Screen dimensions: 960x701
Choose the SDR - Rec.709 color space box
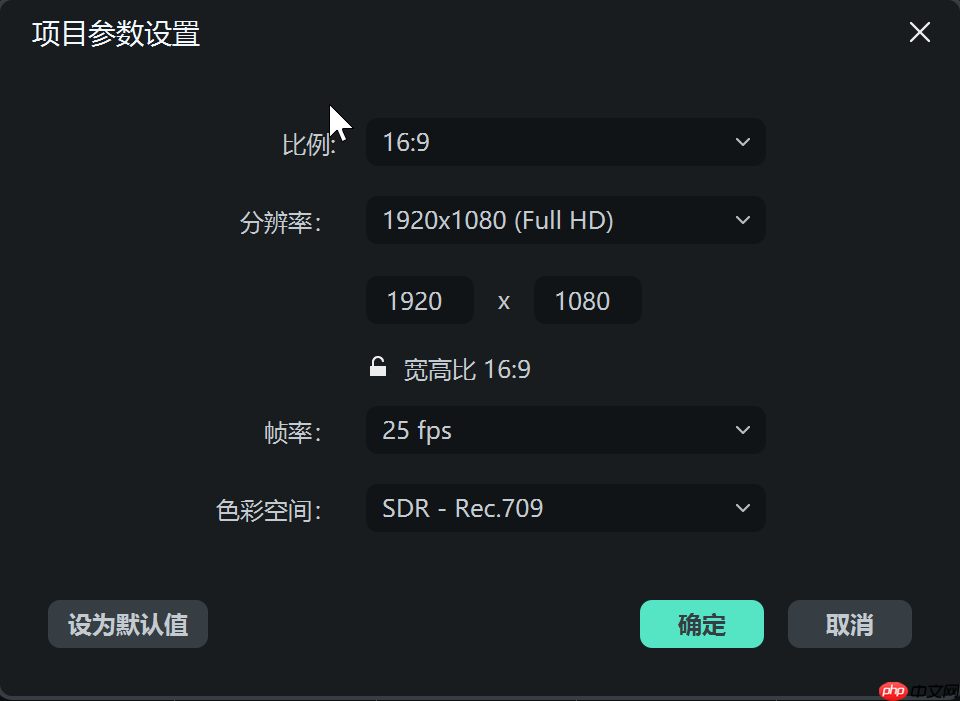(565, 508)
